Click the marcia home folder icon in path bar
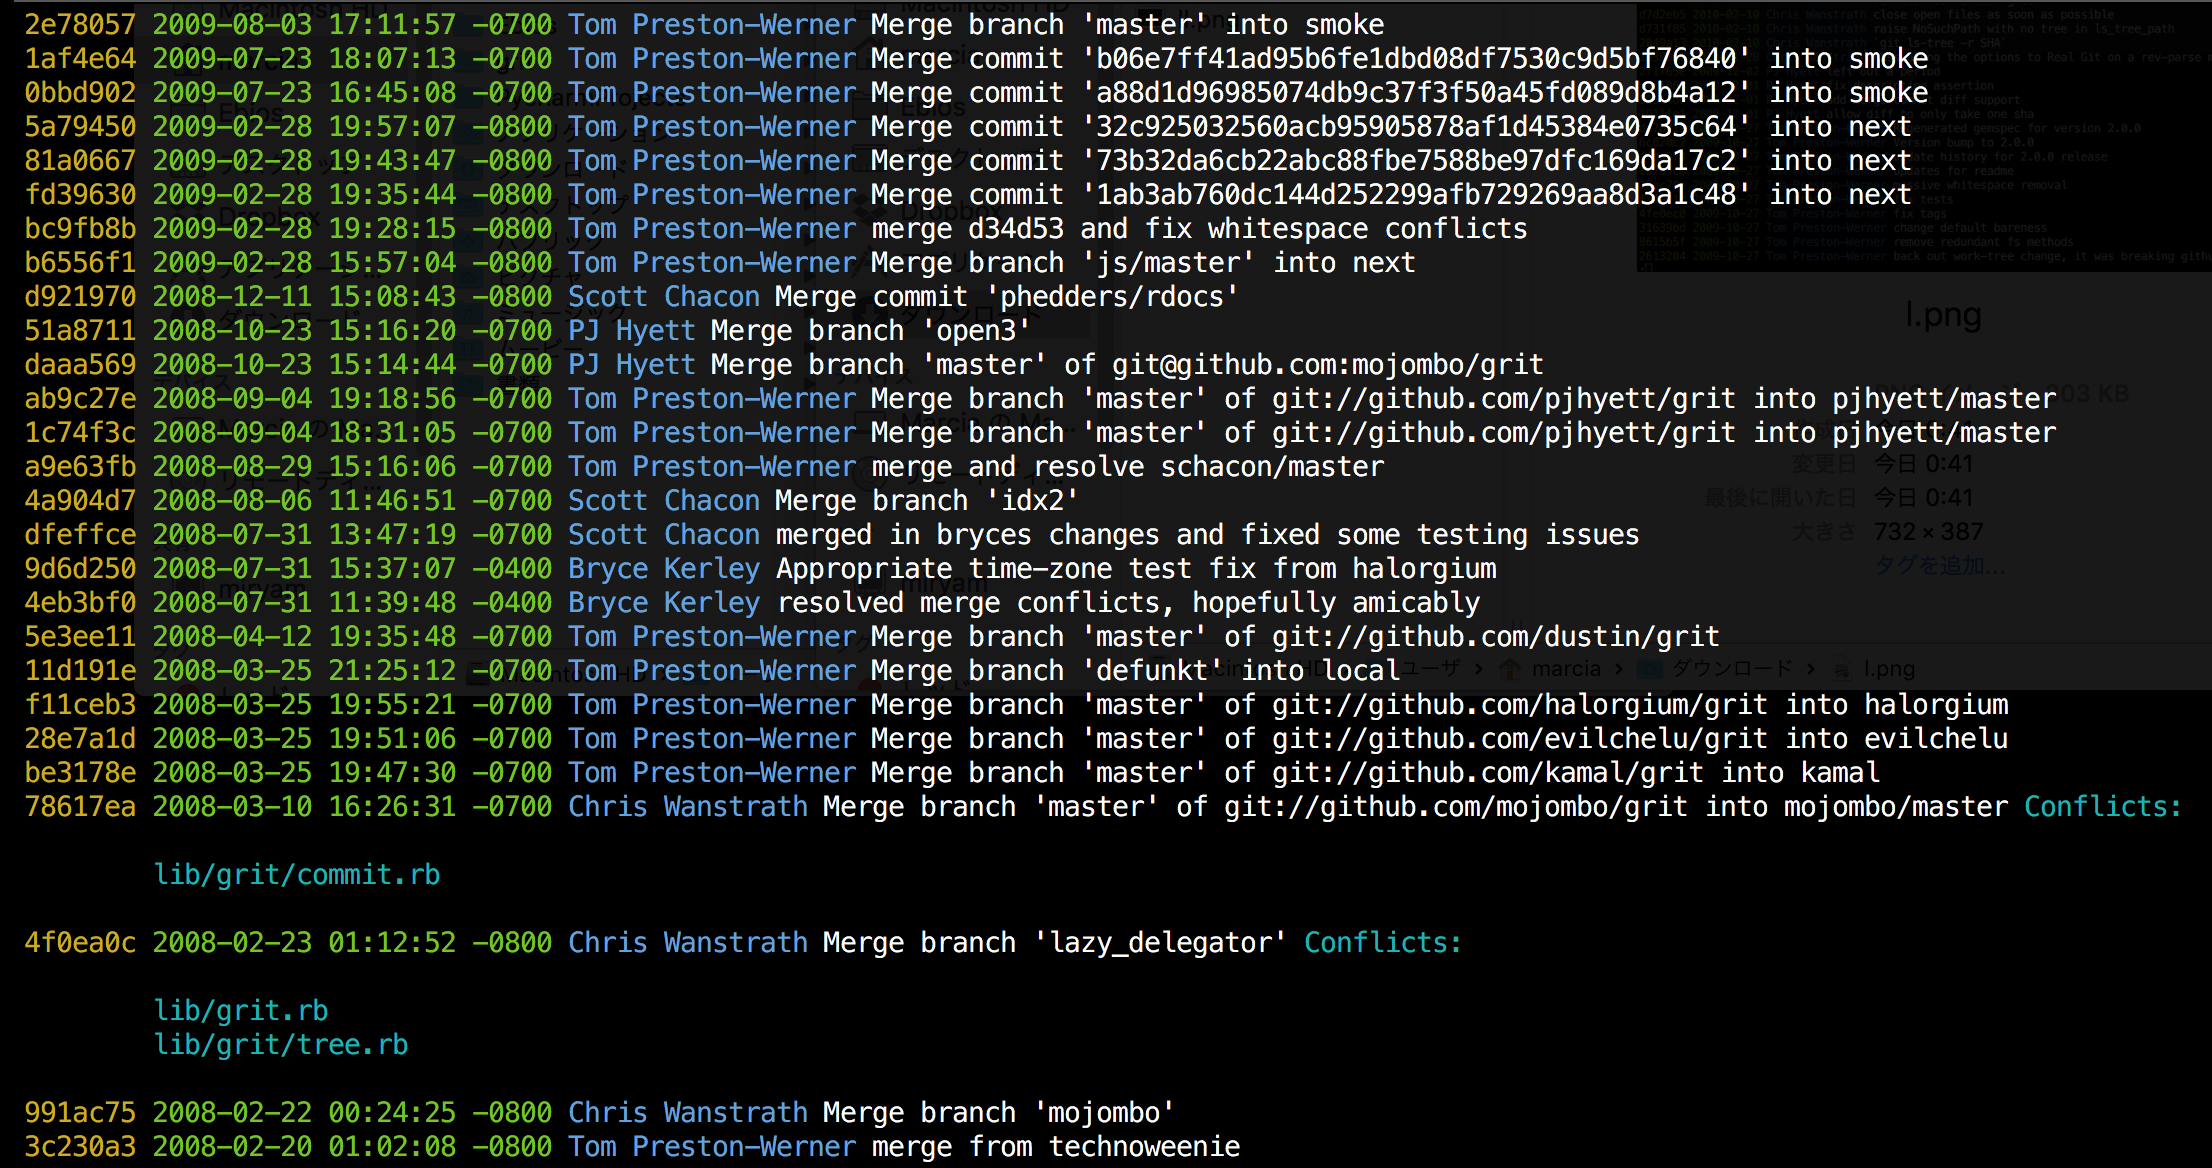The height and width of the screenshot is (1168, 2212). click(1511, 669)
